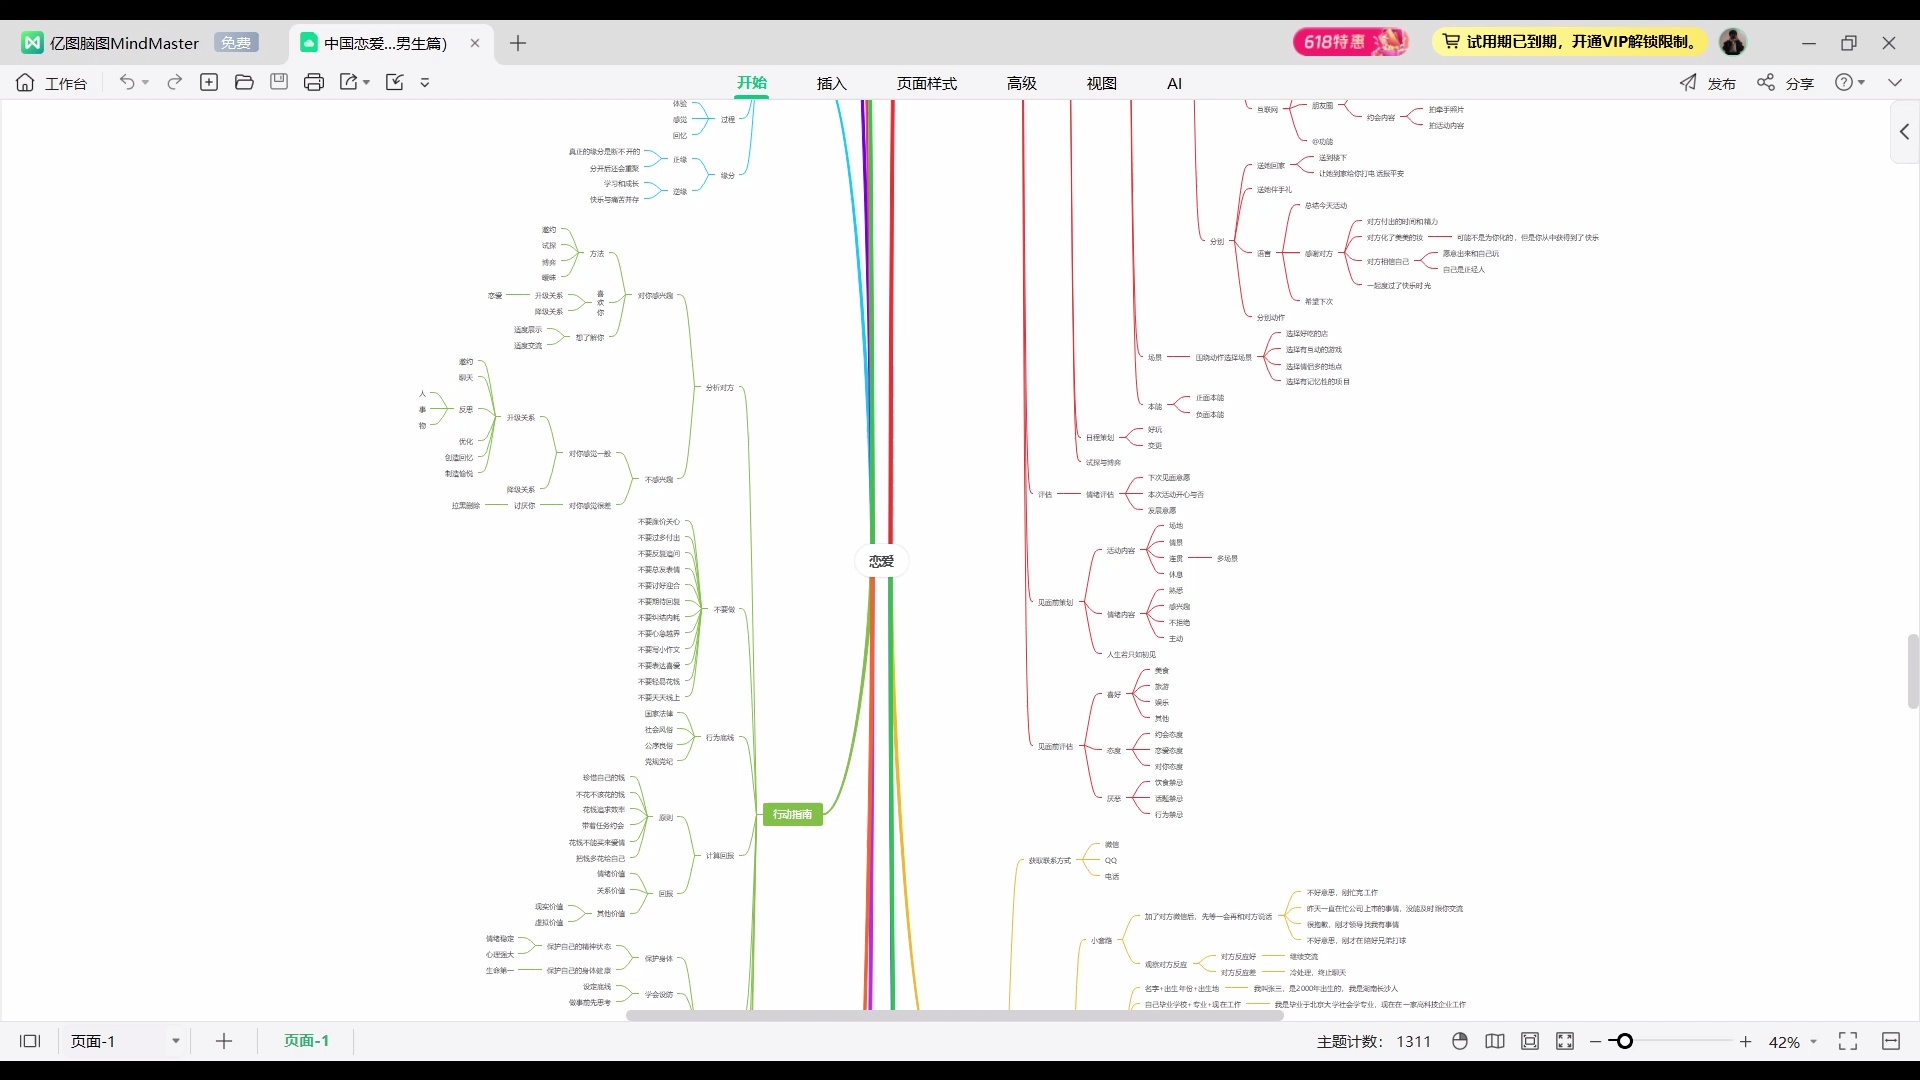Click the mouse mode icon in status bar
Viewport: 1920px width, 1080px height.
pos(1460,1041)
